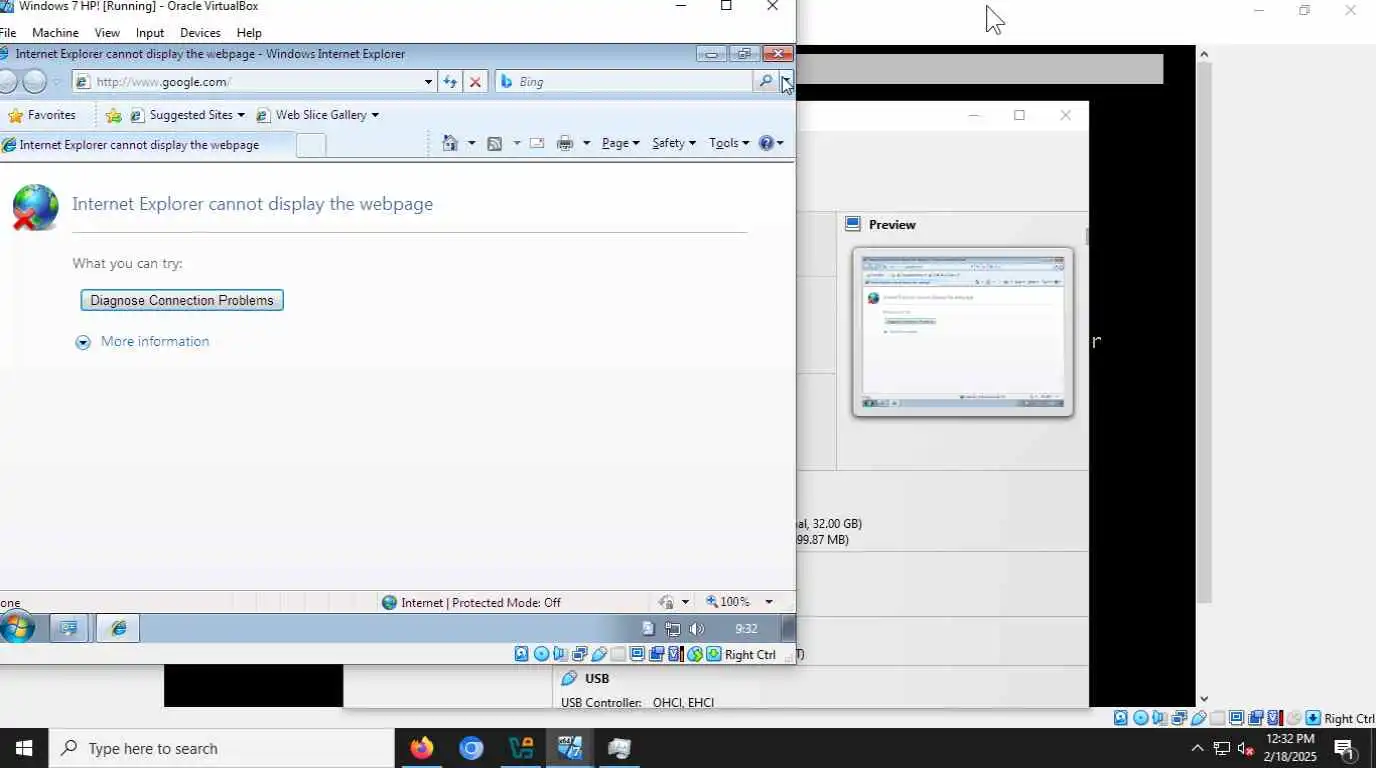
Task: Open the Machine menu
Action: 55,33
